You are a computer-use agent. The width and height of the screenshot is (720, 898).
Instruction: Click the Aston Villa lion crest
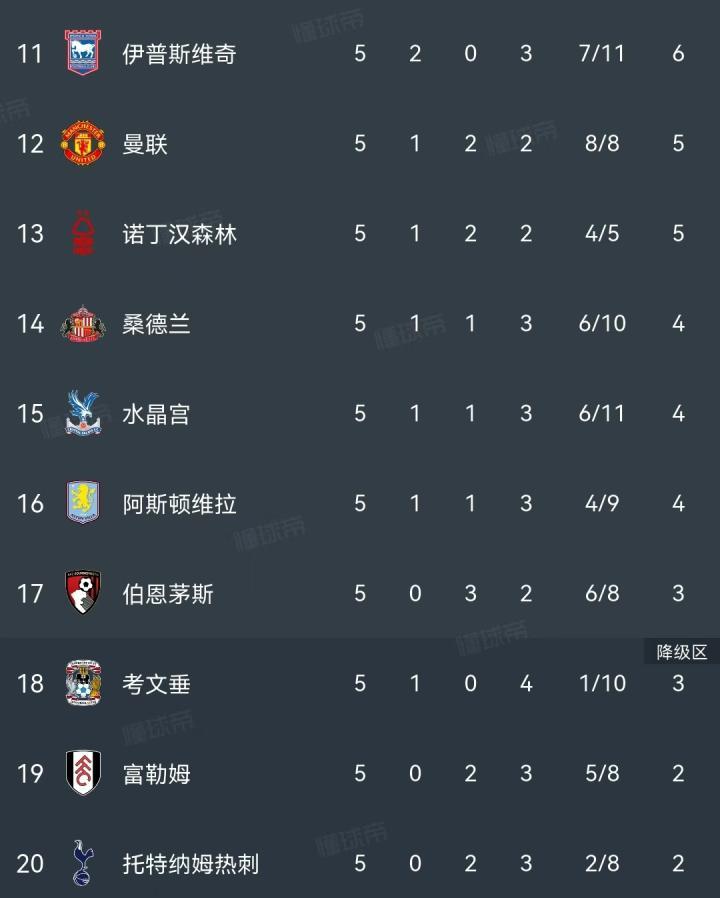click(x=83, y=502)
